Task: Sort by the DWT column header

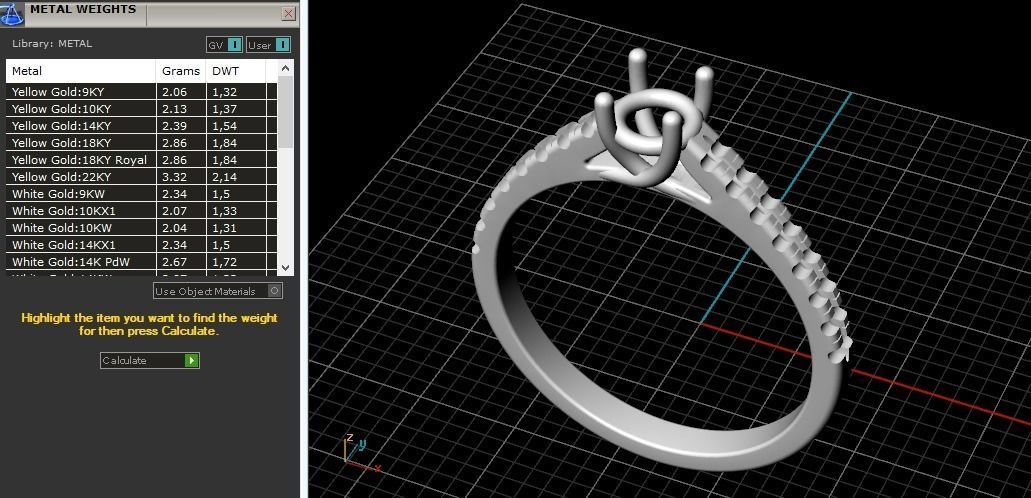Action: coord(235,71)
